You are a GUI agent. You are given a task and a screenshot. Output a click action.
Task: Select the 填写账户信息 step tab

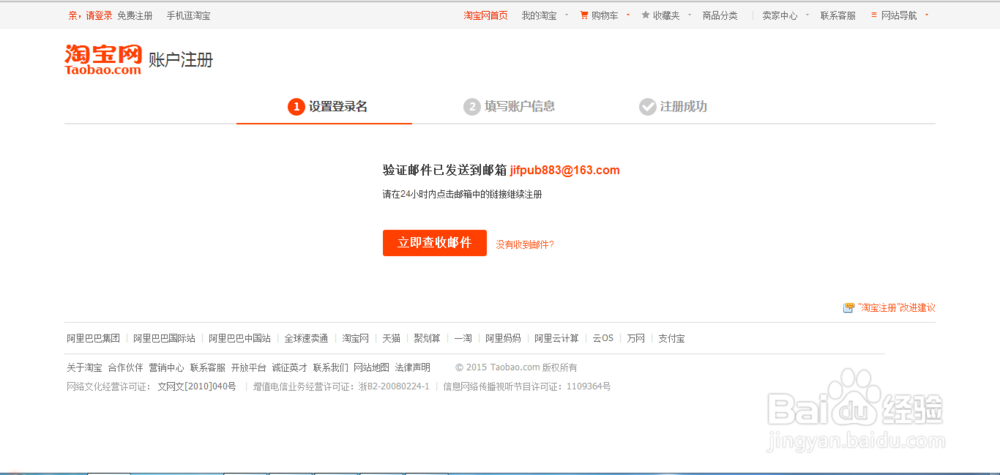pos(509,106)
